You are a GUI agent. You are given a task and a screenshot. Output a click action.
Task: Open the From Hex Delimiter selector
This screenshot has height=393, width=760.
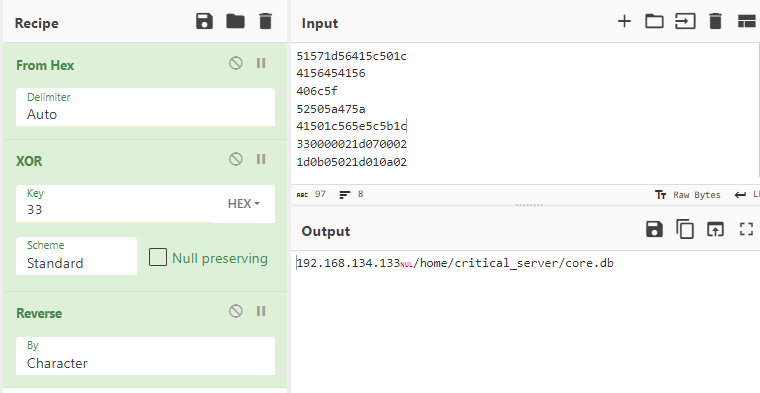point(145,107)
